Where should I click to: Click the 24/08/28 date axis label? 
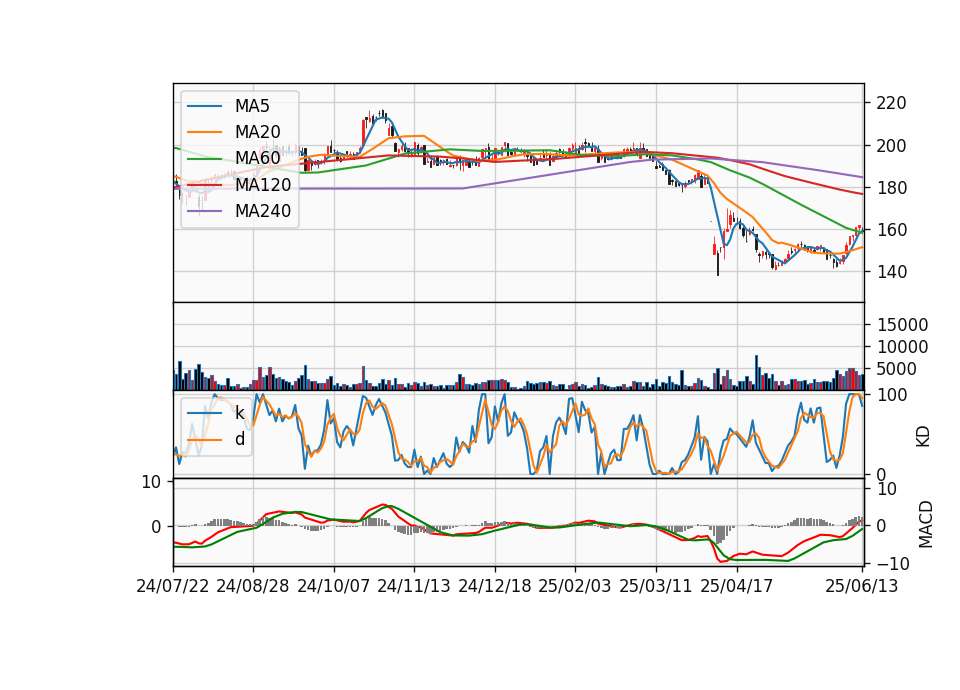pyautogui.click(x=253, y=586)
